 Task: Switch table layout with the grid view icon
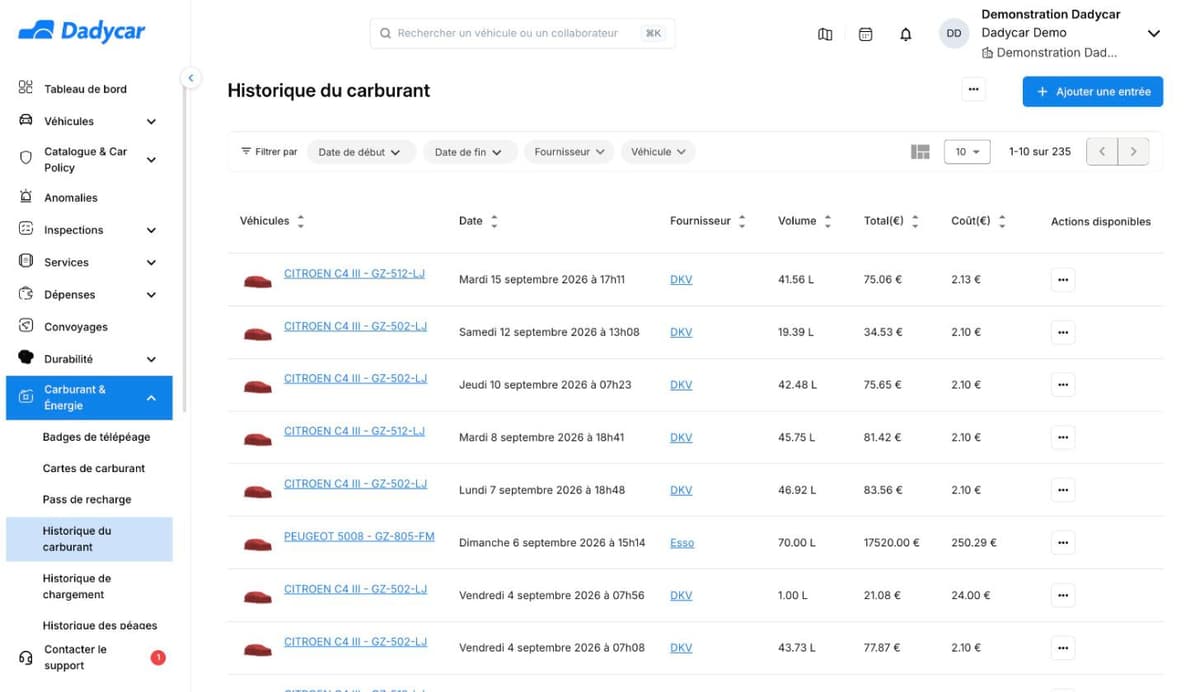pos(921,152)
